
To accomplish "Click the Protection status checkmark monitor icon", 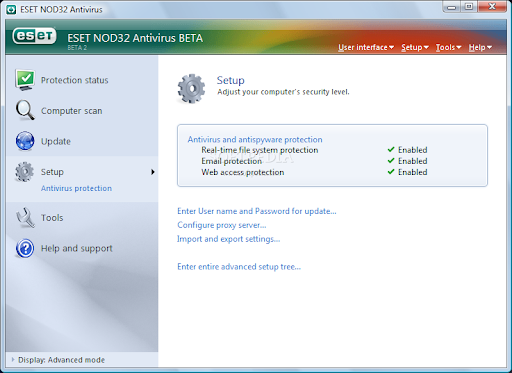I will (25, 80).
